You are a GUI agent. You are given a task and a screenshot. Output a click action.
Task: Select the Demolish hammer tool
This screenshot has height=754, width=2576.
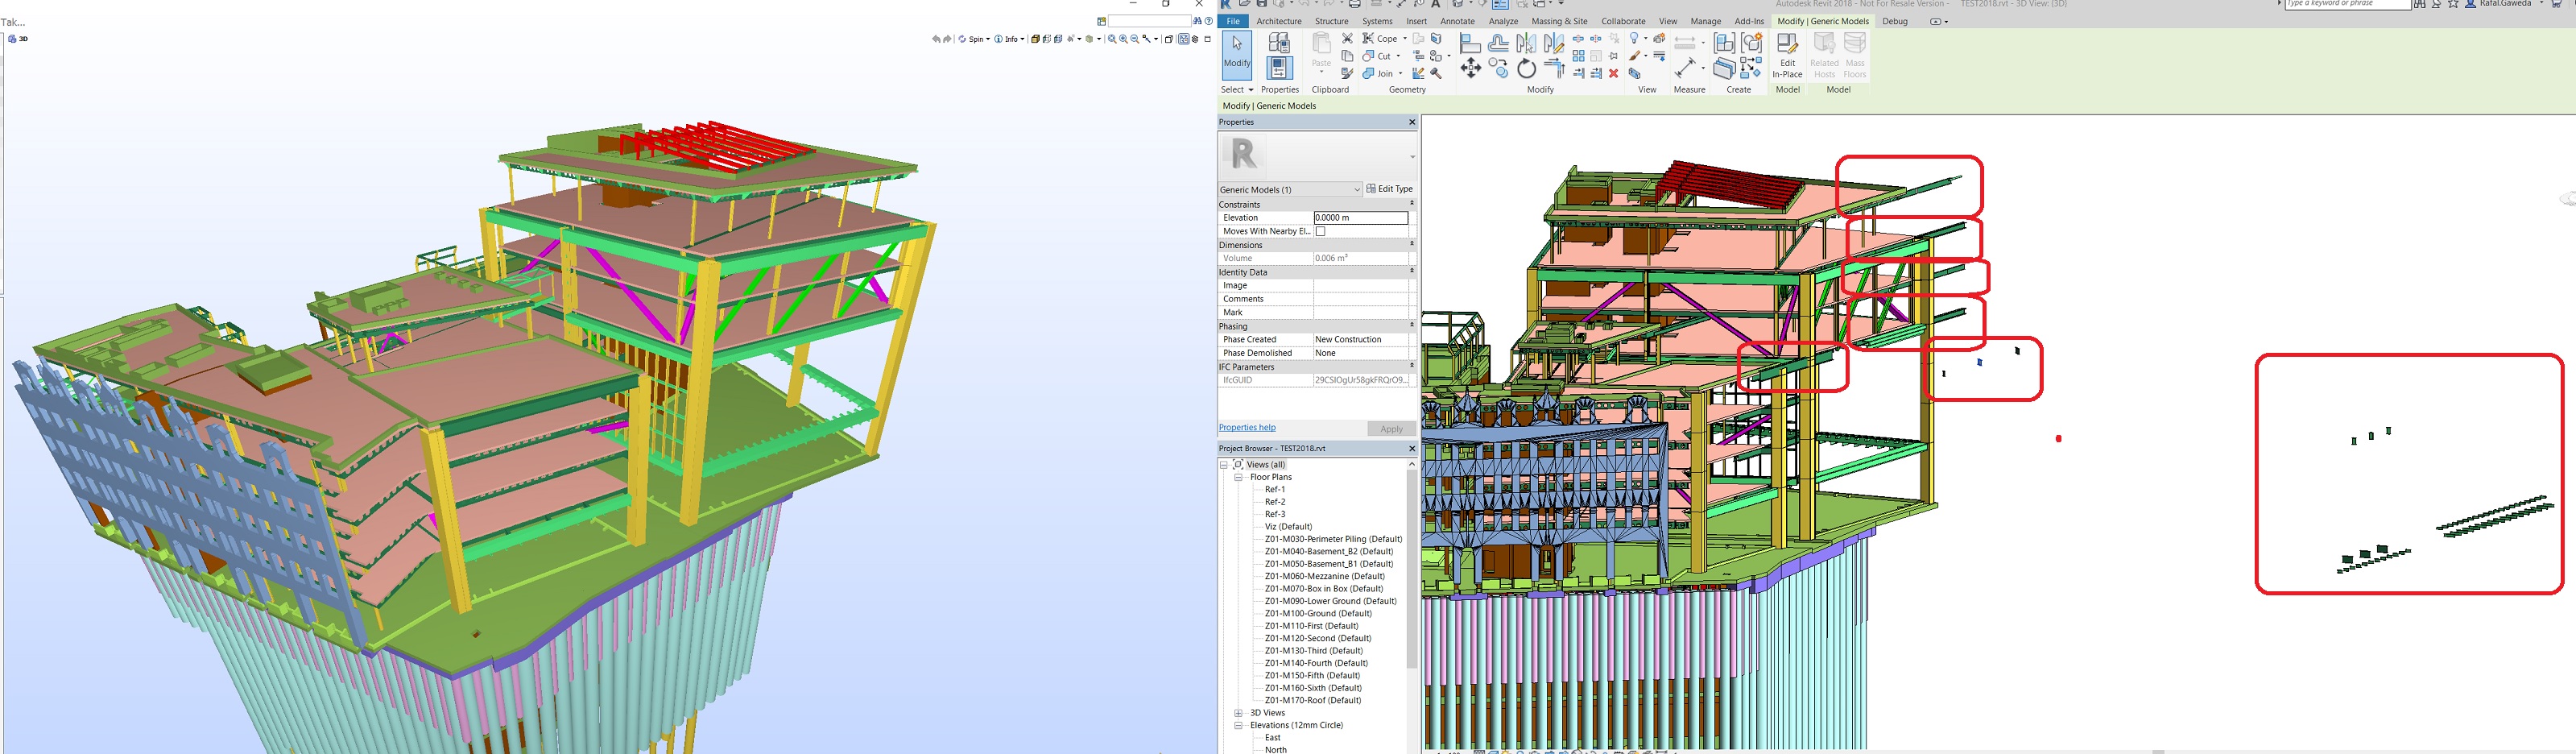coord(1436,73)
